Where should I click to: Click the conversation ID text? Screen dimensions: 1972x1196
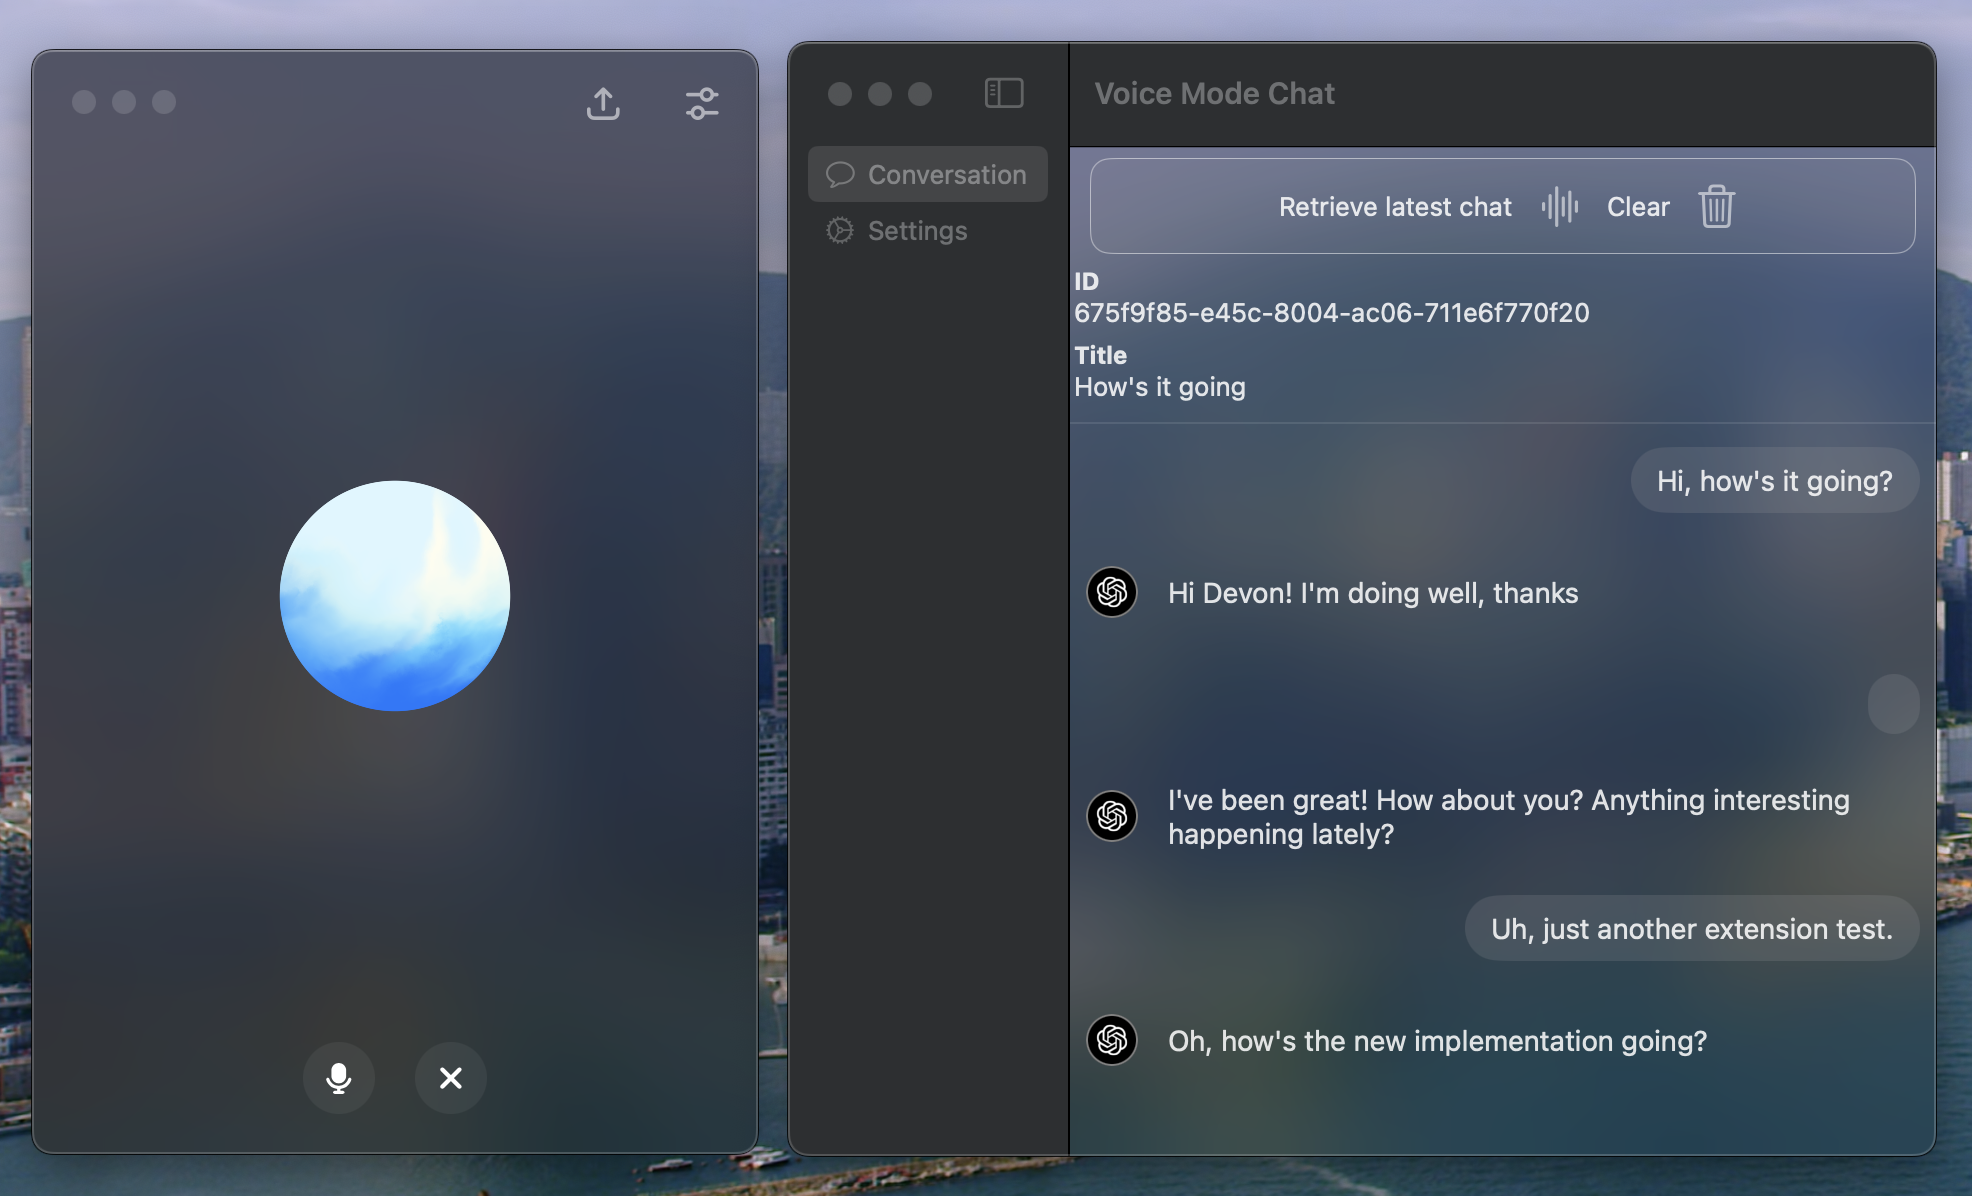(x=1331, y=313)
